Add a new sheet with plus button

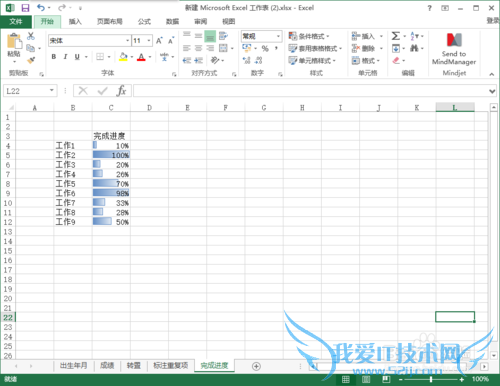coord(256,366)
